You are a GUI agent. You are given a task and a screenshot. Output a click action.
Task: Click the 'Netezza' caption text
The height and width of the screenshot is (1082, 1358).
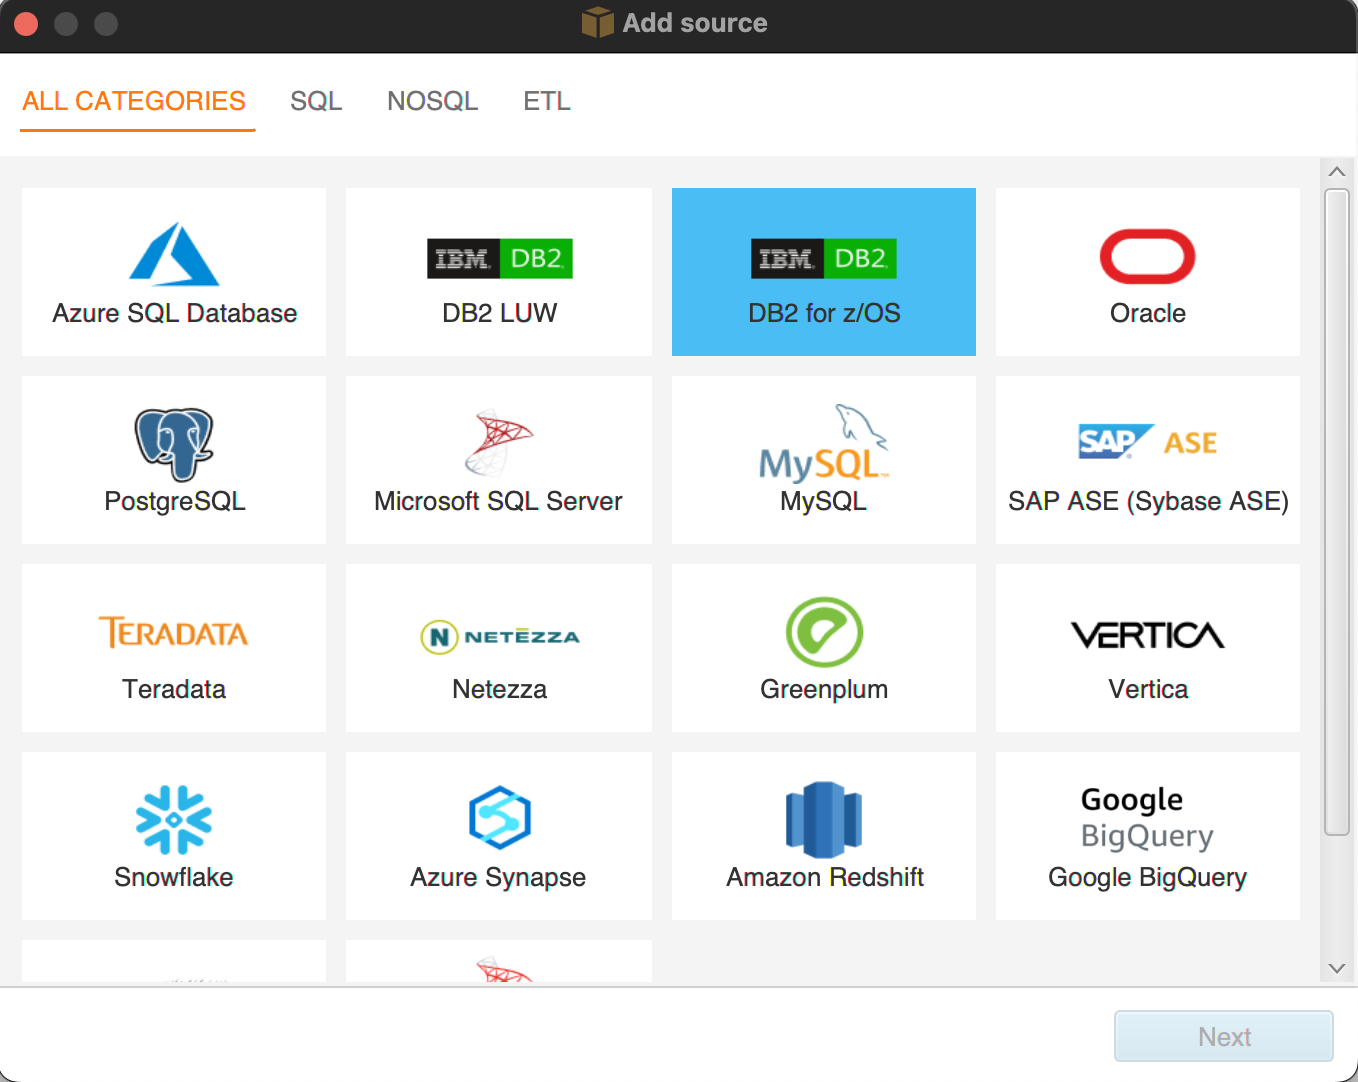tap(500, 689)
